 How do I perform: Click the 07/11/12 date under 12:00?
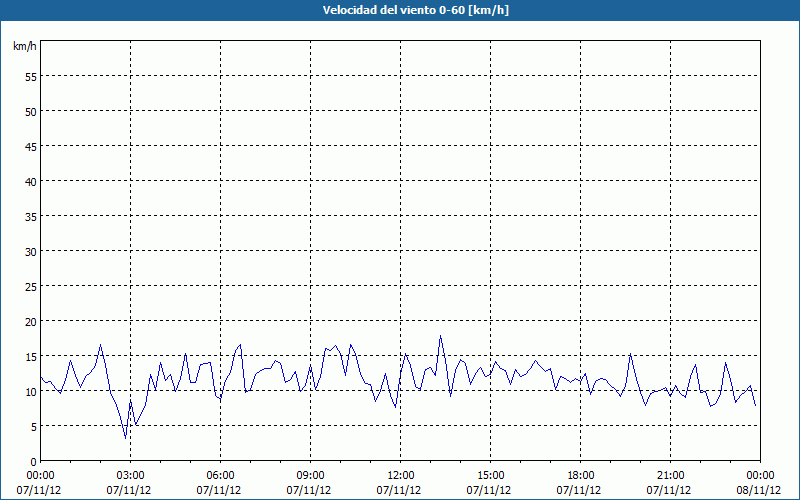[x=399, y=490]
